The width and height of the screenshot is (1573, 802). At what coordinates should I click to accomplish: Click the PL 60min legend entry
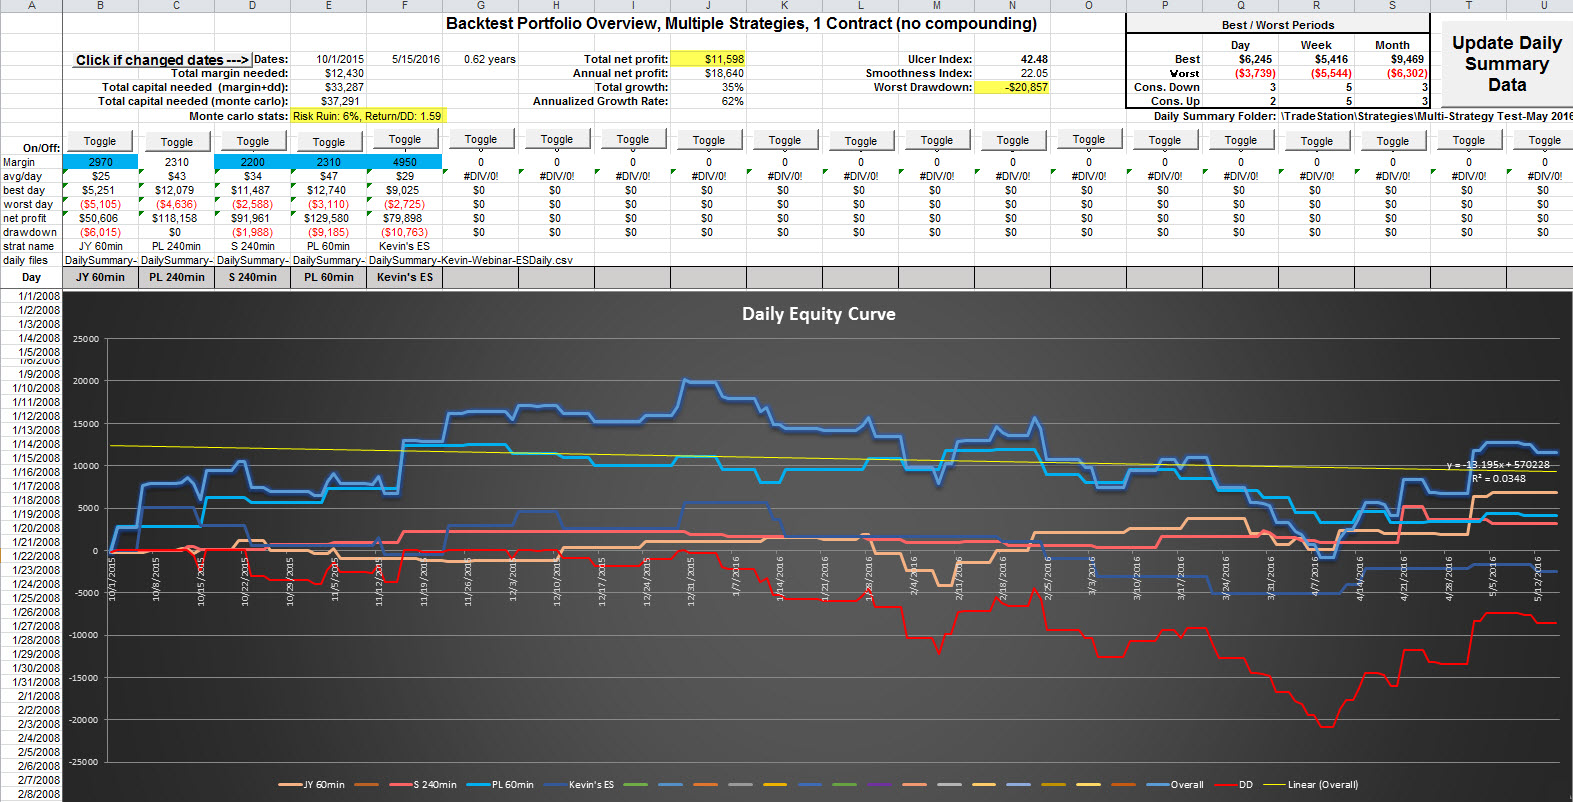coord(500,785)
